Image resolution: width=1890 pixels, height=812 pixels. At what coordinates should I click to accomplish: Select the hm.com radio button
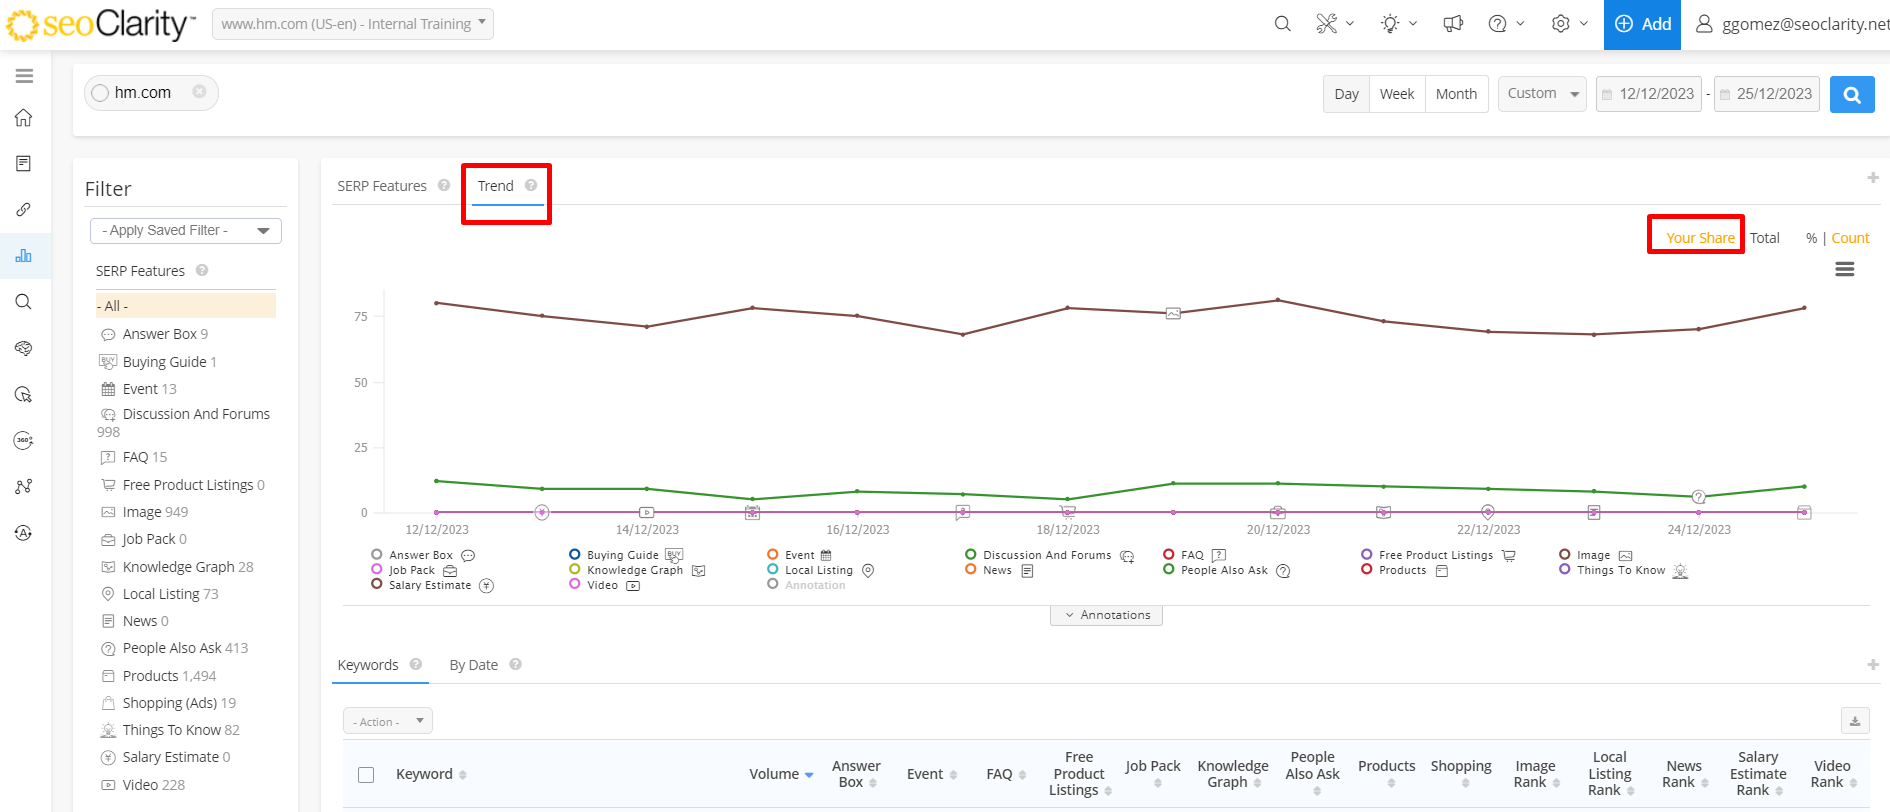click(x=100, y=93)
